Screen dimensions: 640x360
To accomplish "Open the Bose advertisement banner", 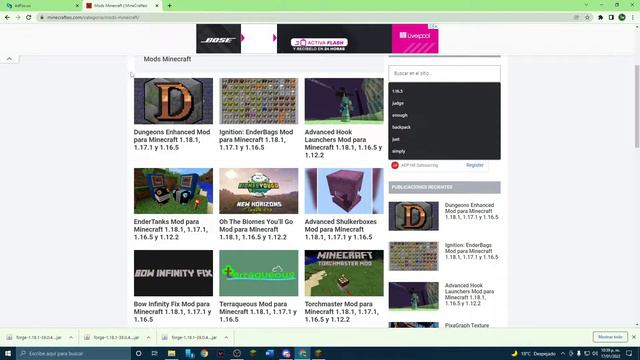I will point(218,39).
